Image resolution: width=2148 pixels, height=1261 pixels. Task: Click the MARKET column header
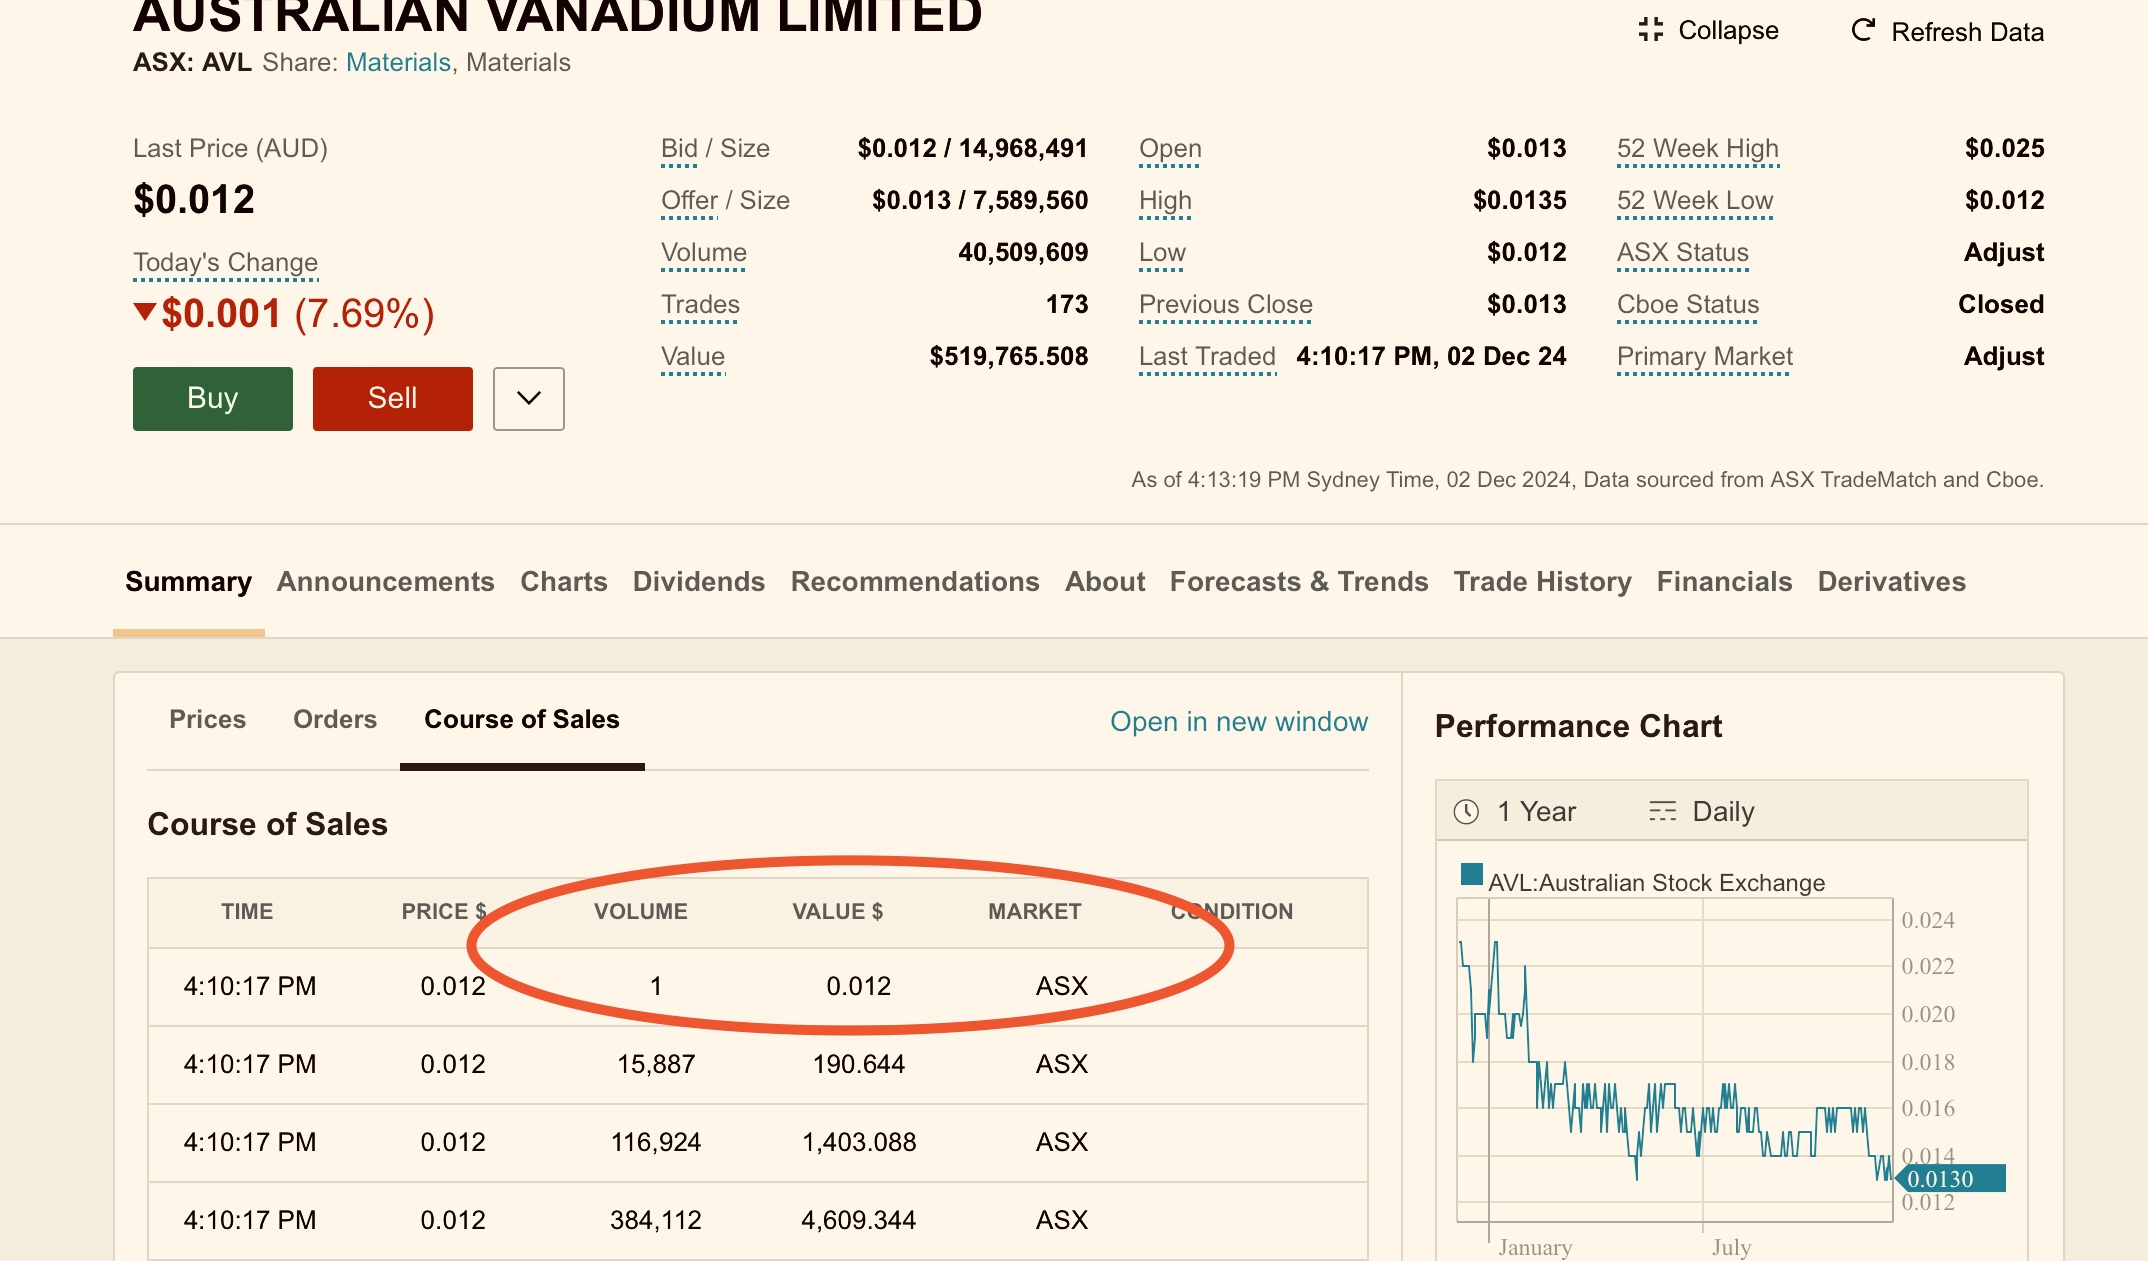[x=1035, y=912]
